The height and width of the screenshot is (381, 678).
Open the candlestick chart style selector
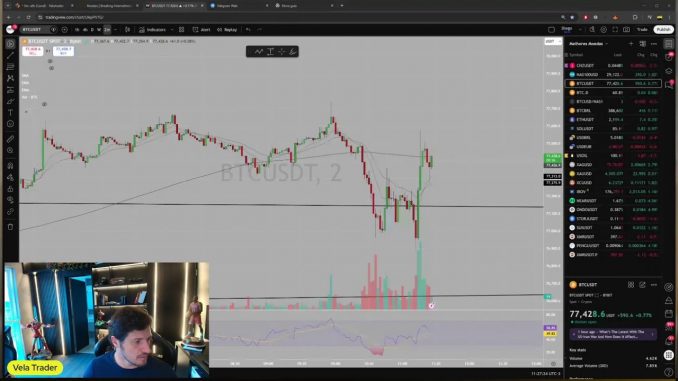(x=128, y=30)
